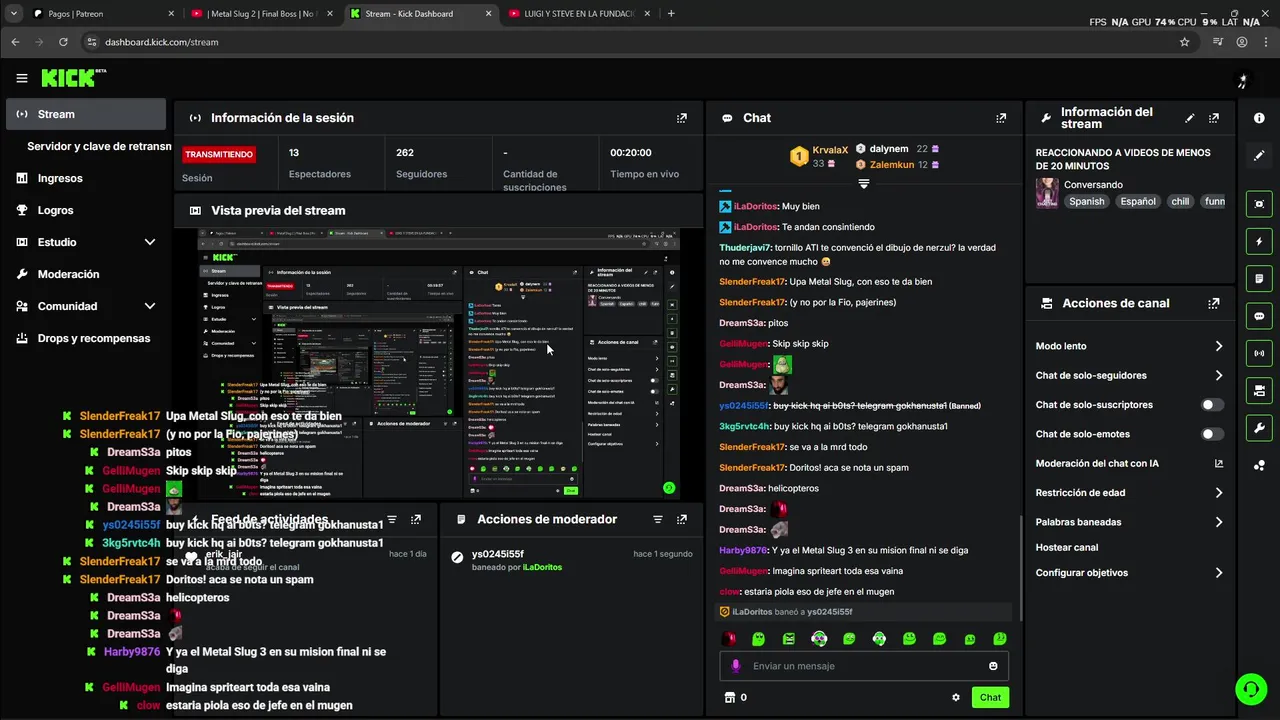
Task: Reload the page
Action: (x=63, y=42)
